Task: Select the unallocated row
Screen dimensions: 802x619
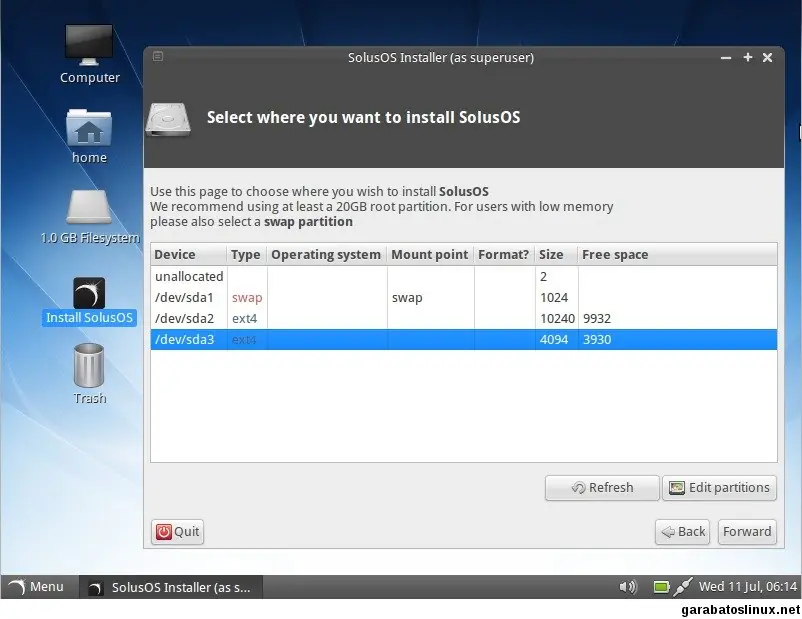Action: (464, 276)
